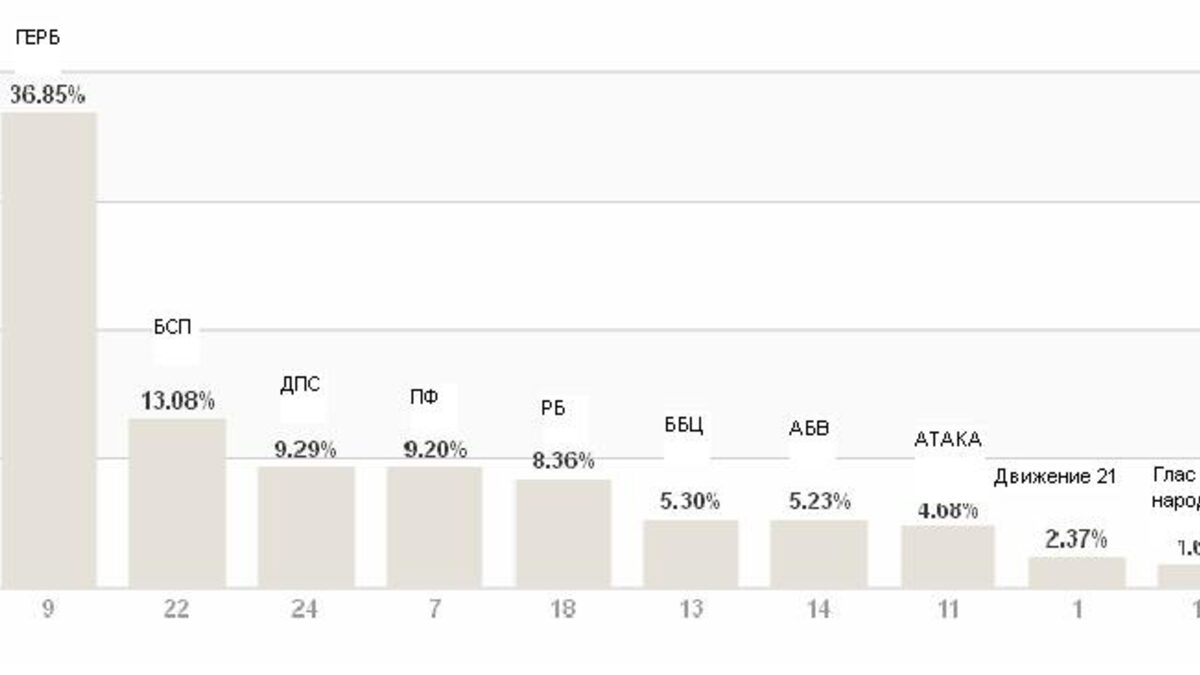This screenshot has width=1200, height=675.
Task: Click the БСП party label
Action: click(172, 328)
